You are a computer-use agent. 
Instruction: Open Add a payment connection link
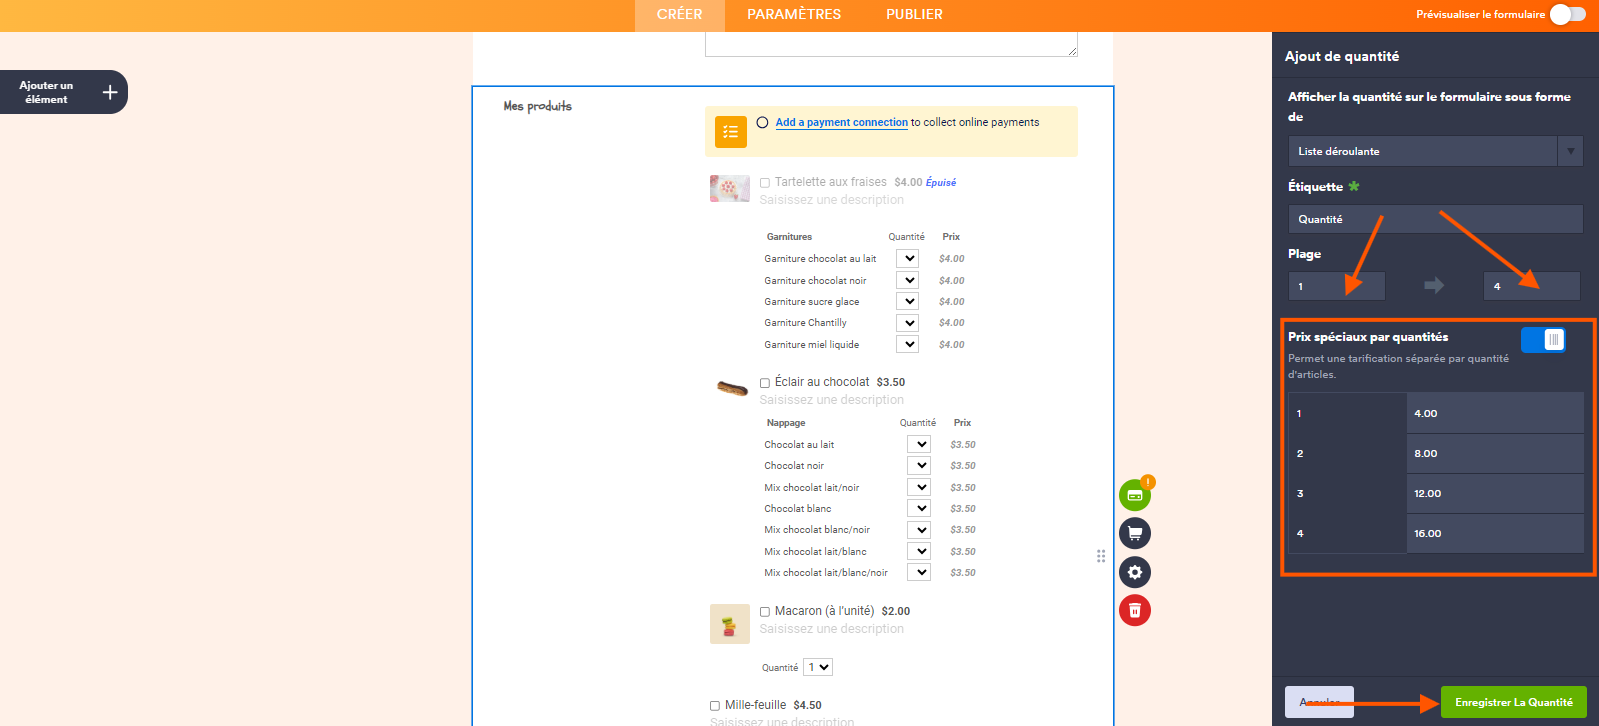[841, 122]
